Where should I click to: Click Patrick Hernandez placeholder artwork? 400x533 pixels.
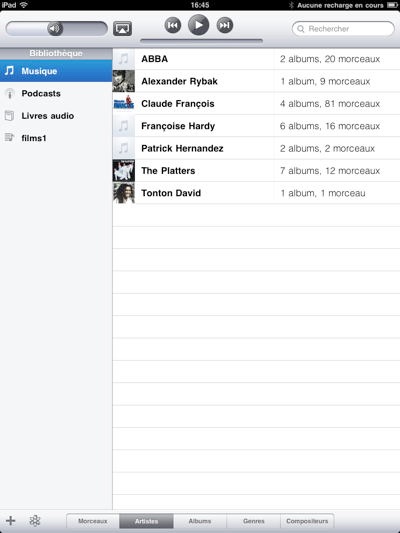coord(124,149)
